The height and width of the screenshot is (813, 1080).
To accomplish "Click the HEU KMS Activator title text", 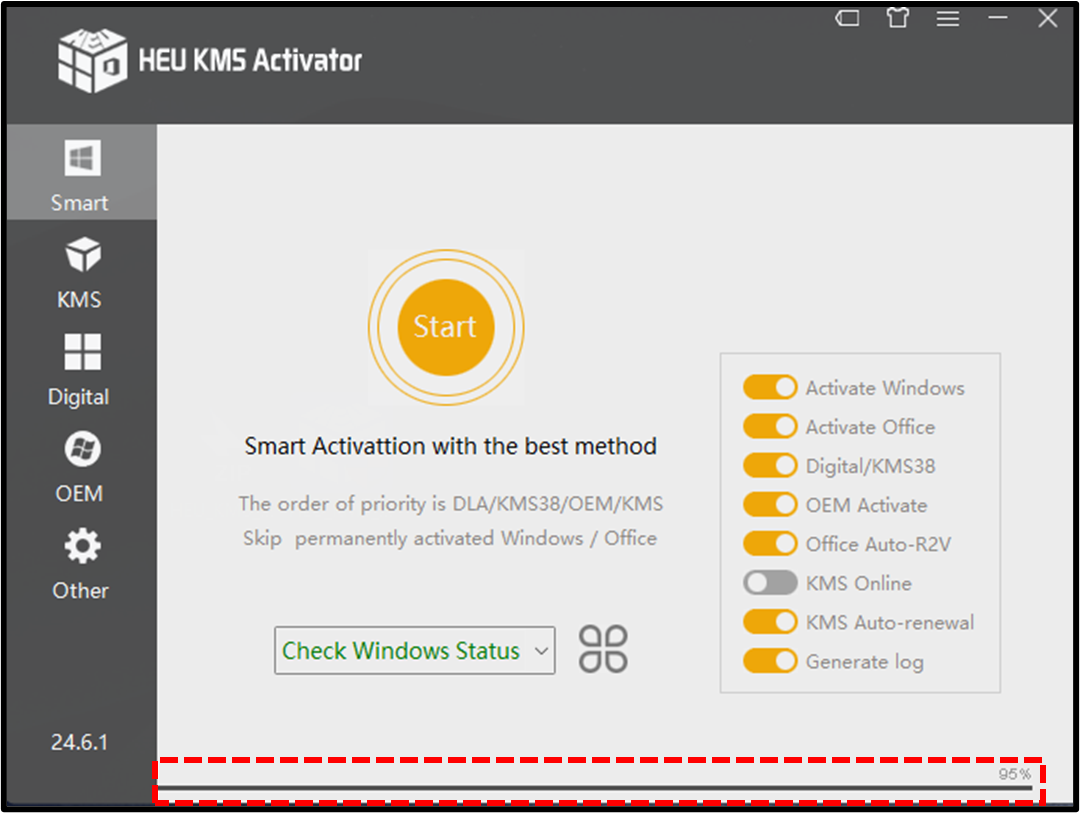I will click(250, 61).
